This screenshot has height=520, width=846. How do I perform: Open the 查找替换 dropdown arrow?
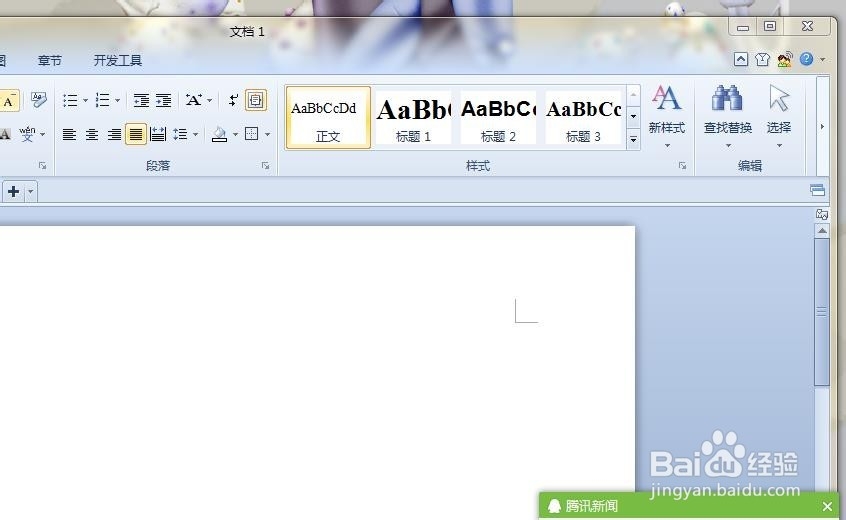728,146
